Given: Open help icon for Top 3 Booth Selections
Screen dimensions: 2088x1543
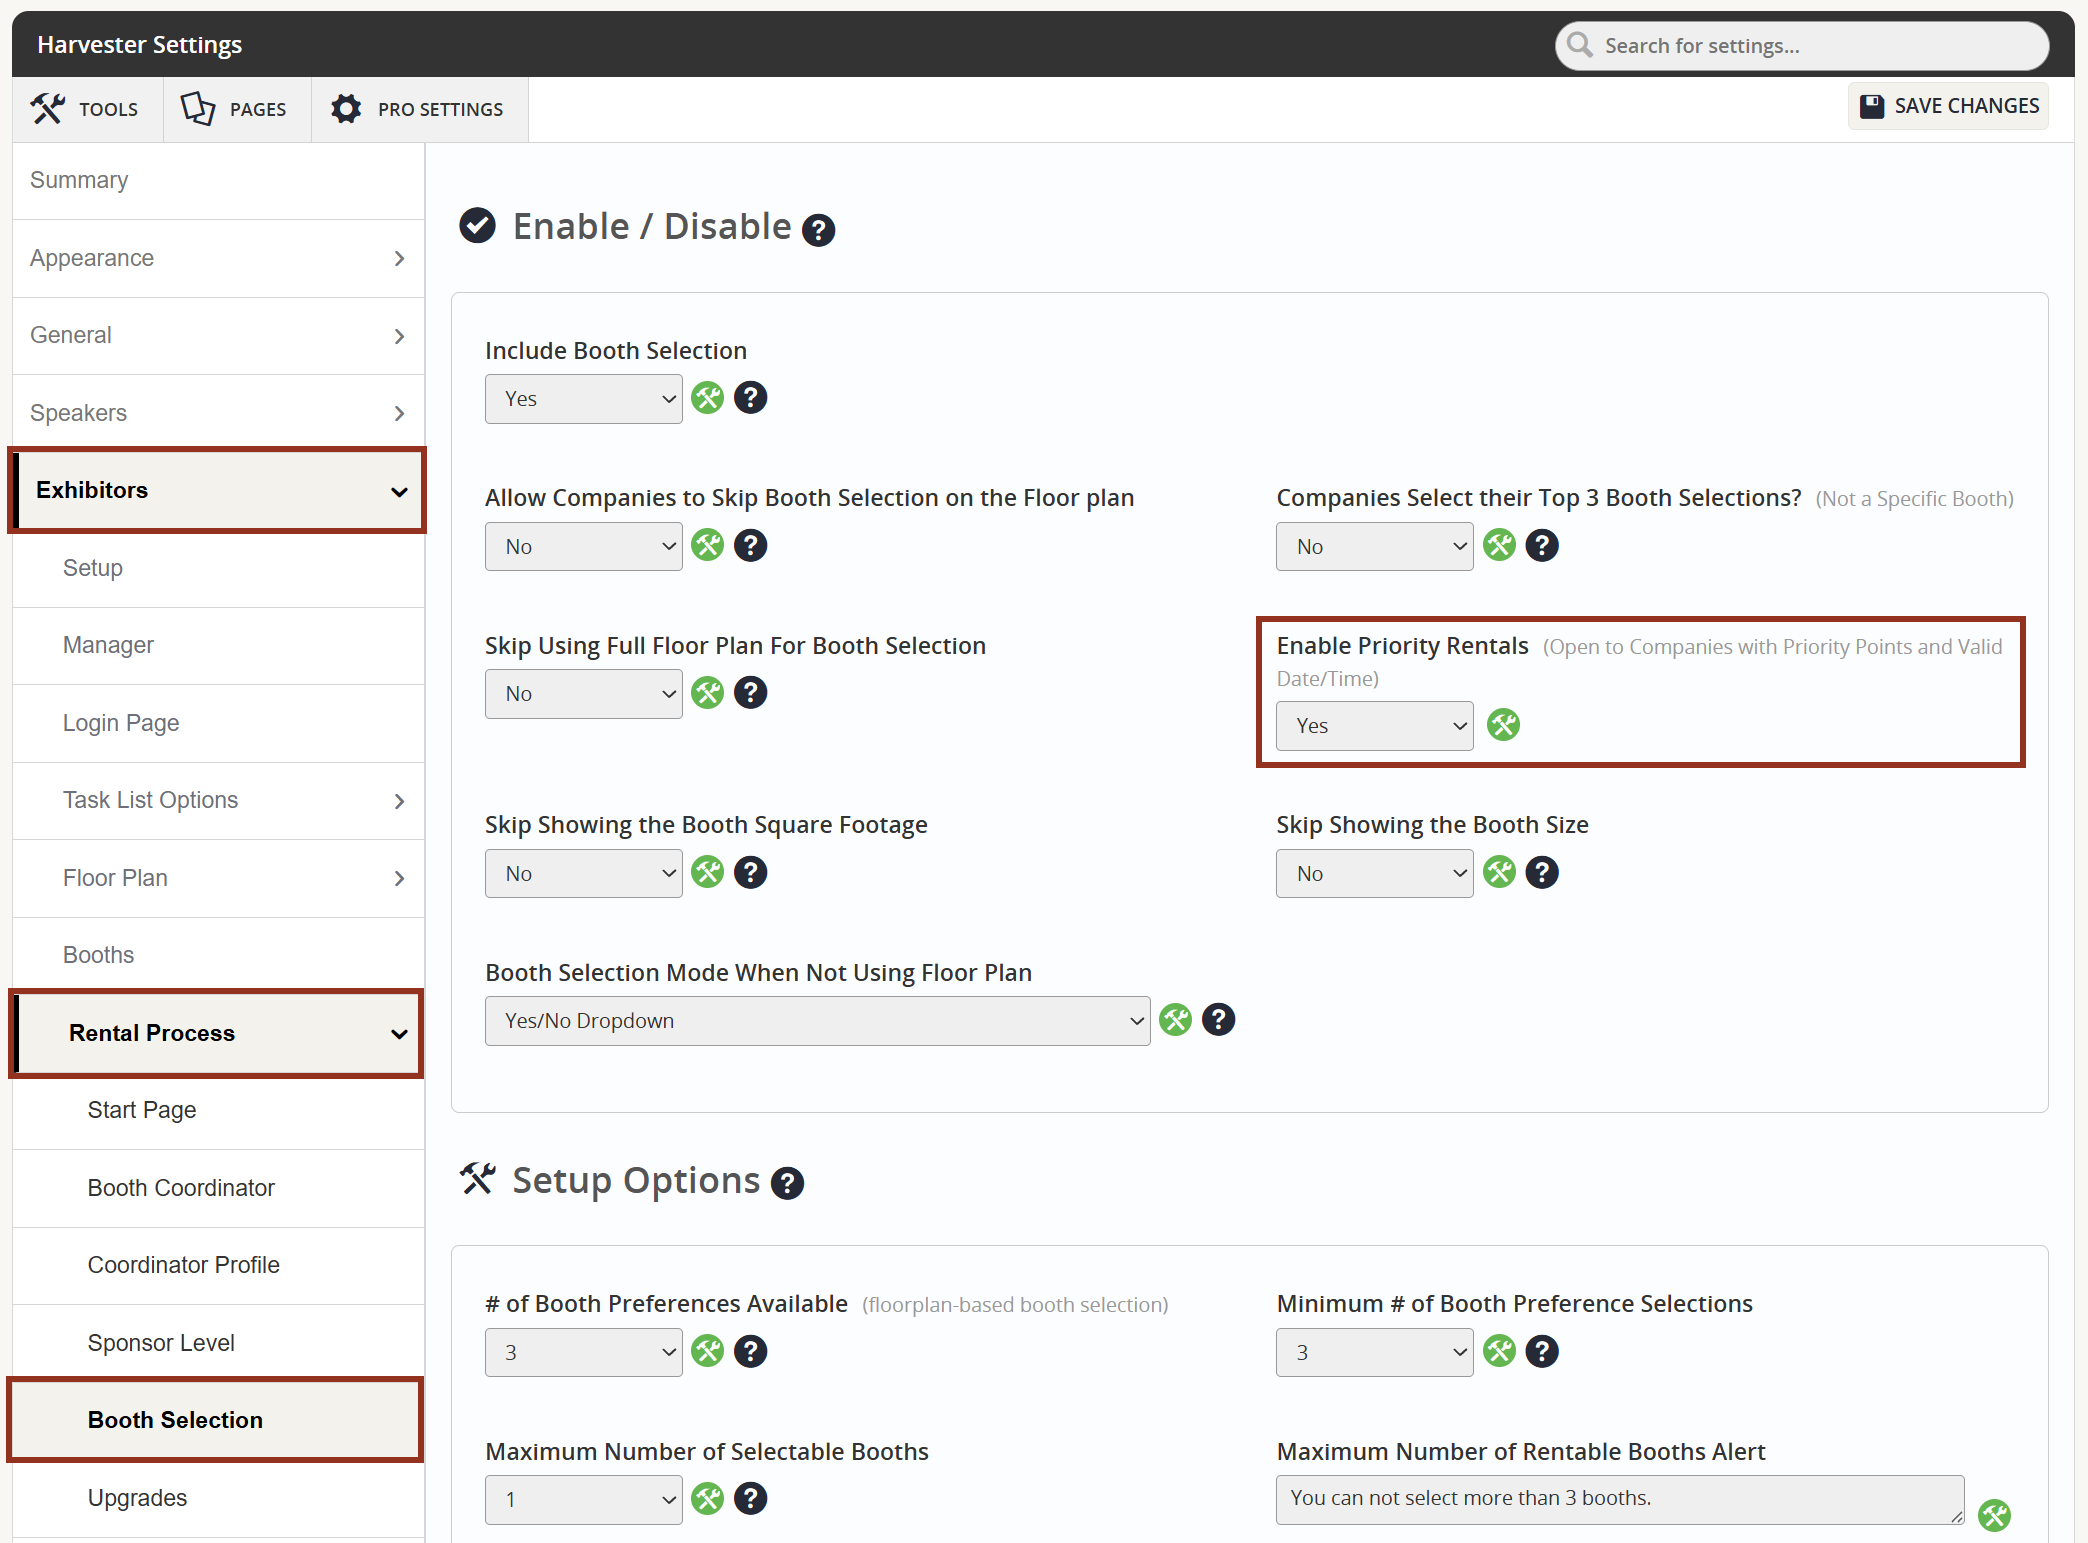Looking at the screenshot, I should click(x=1542, y=546).
